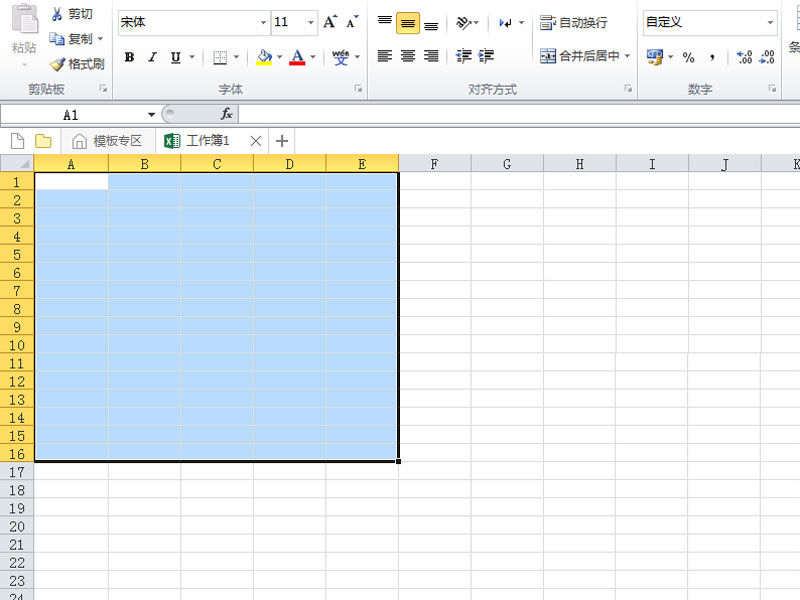Open the fill color dropdown arrow

click(x=280, y=57)
